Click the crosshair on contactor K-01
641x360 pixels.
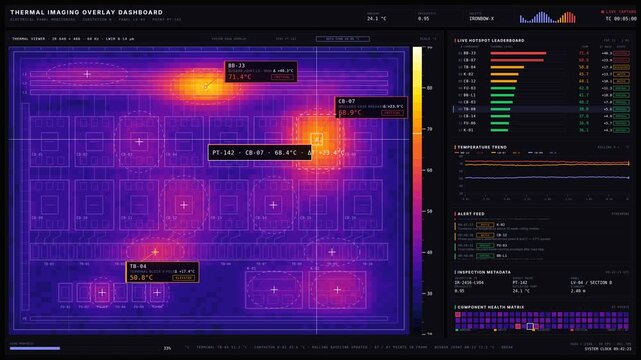click(x=274, y=290)
